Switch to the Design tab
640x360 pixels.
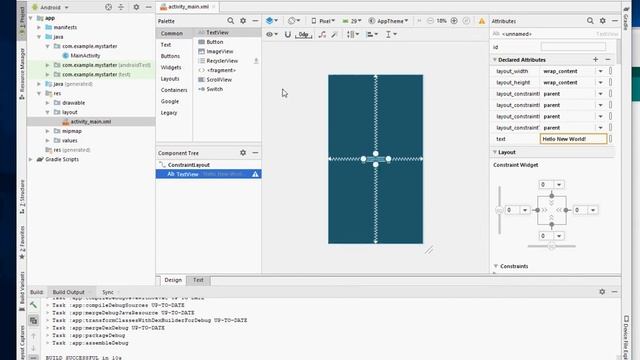click(x=173, y=280)
